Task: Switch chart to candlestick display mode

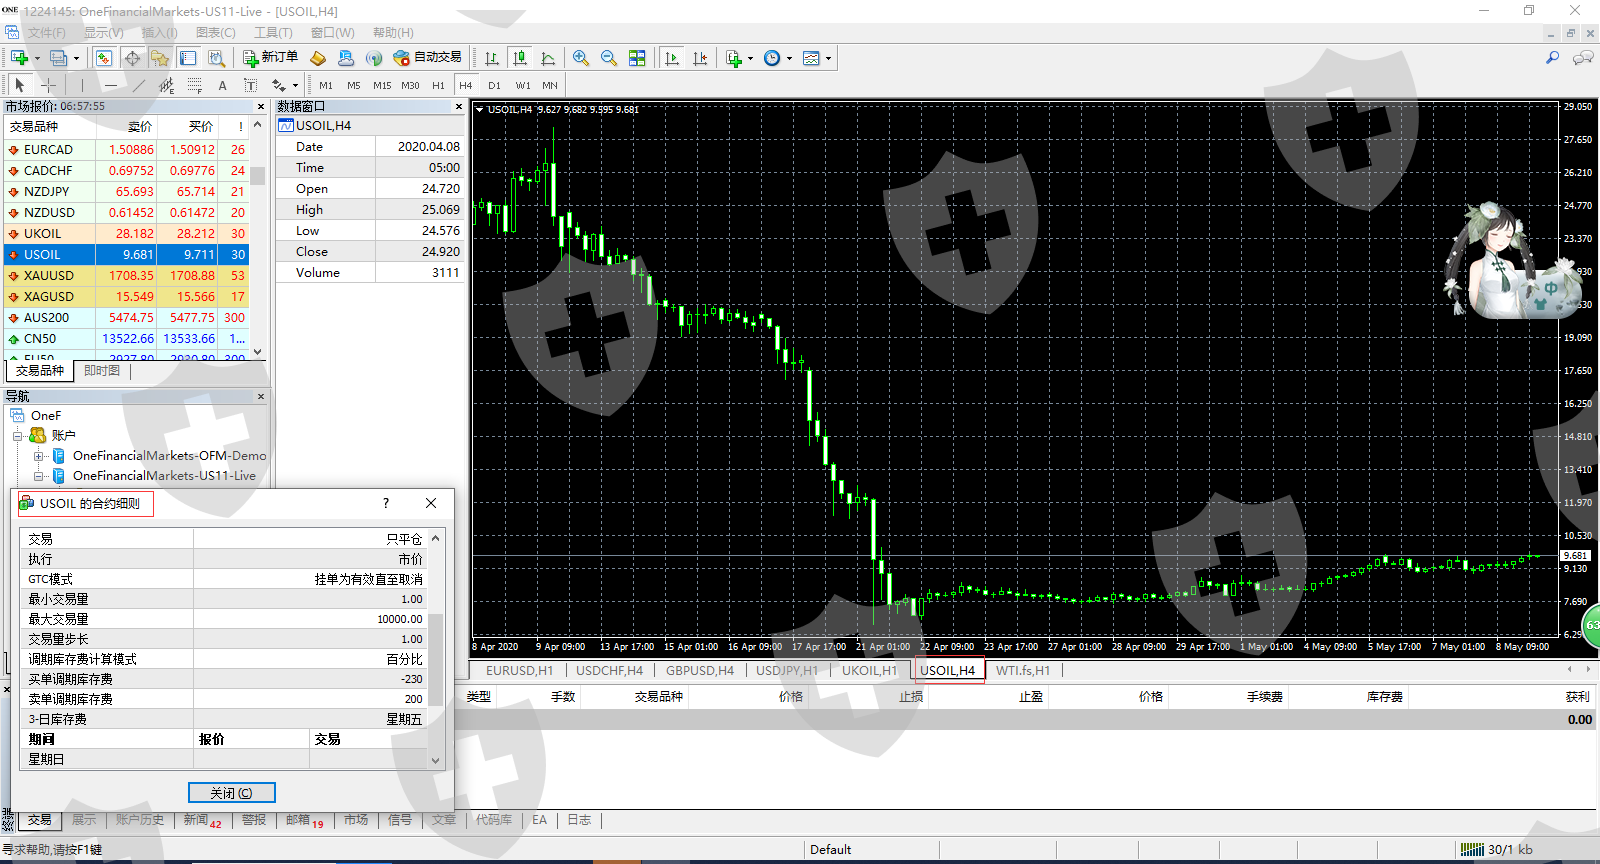Action: [519, 58]
